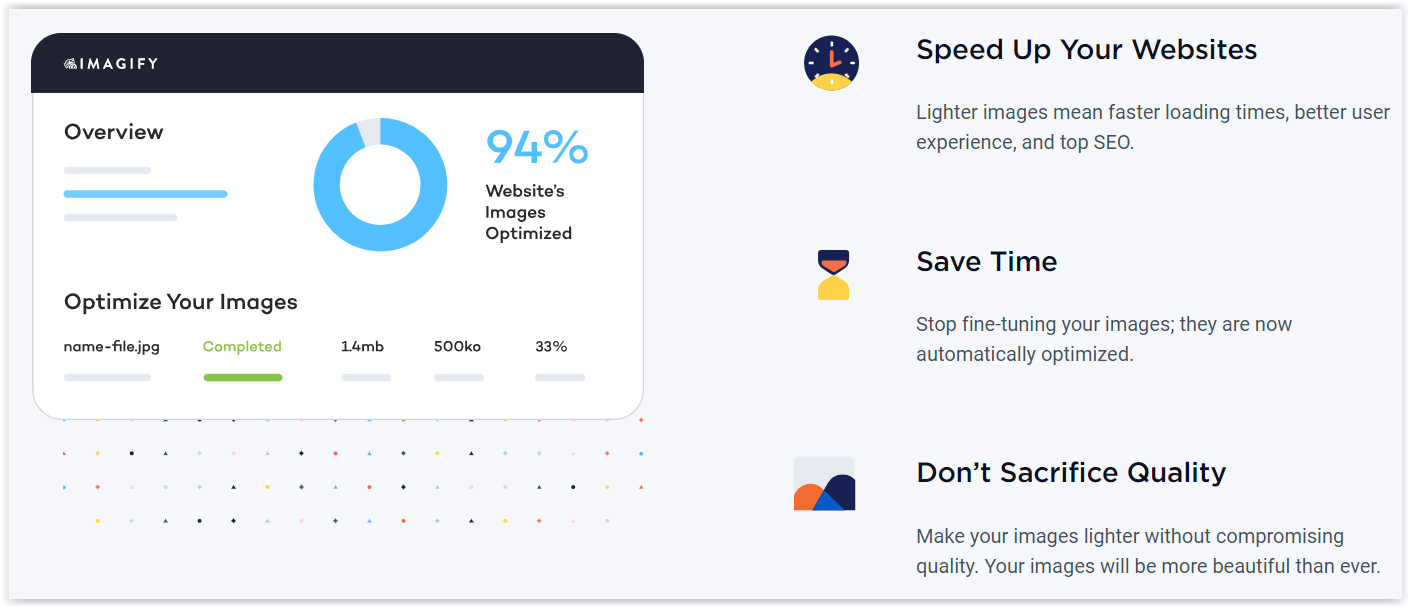Select the Don't Sacrifice Quality heading

tap(1071, 472)
